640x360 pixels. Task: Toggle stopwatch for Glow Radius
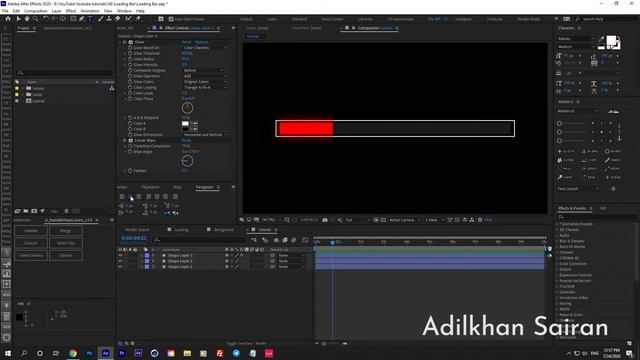click(130, 59)
